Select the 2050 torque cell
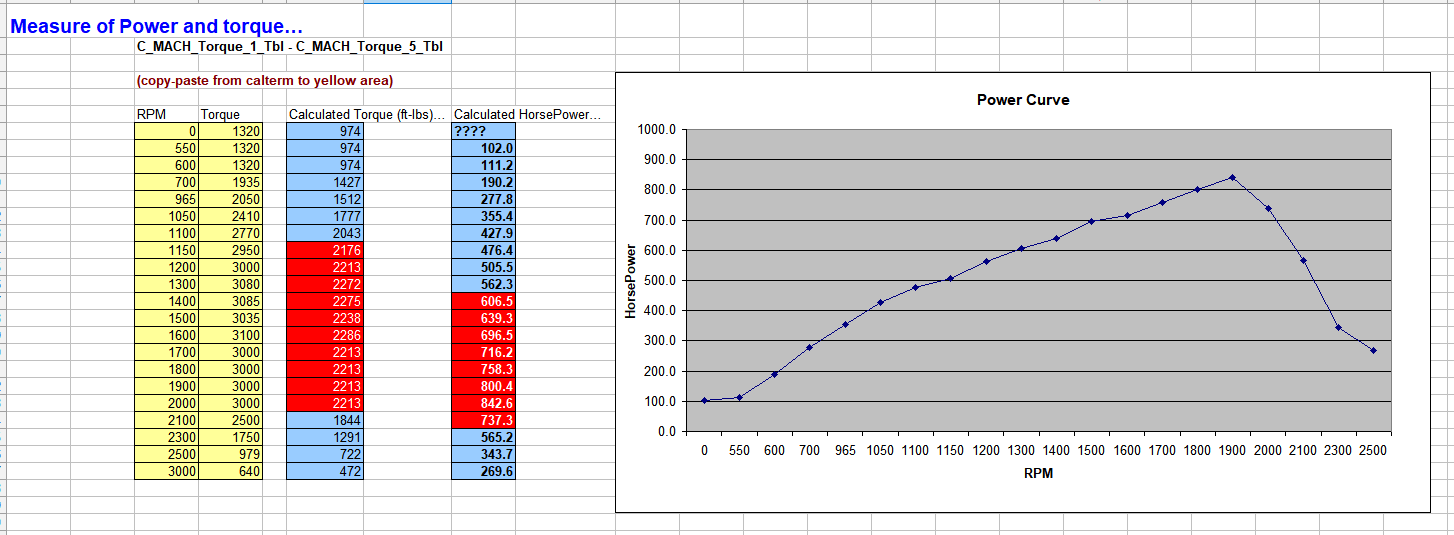The image size is (1454, 535). click(x=230, y=199)
